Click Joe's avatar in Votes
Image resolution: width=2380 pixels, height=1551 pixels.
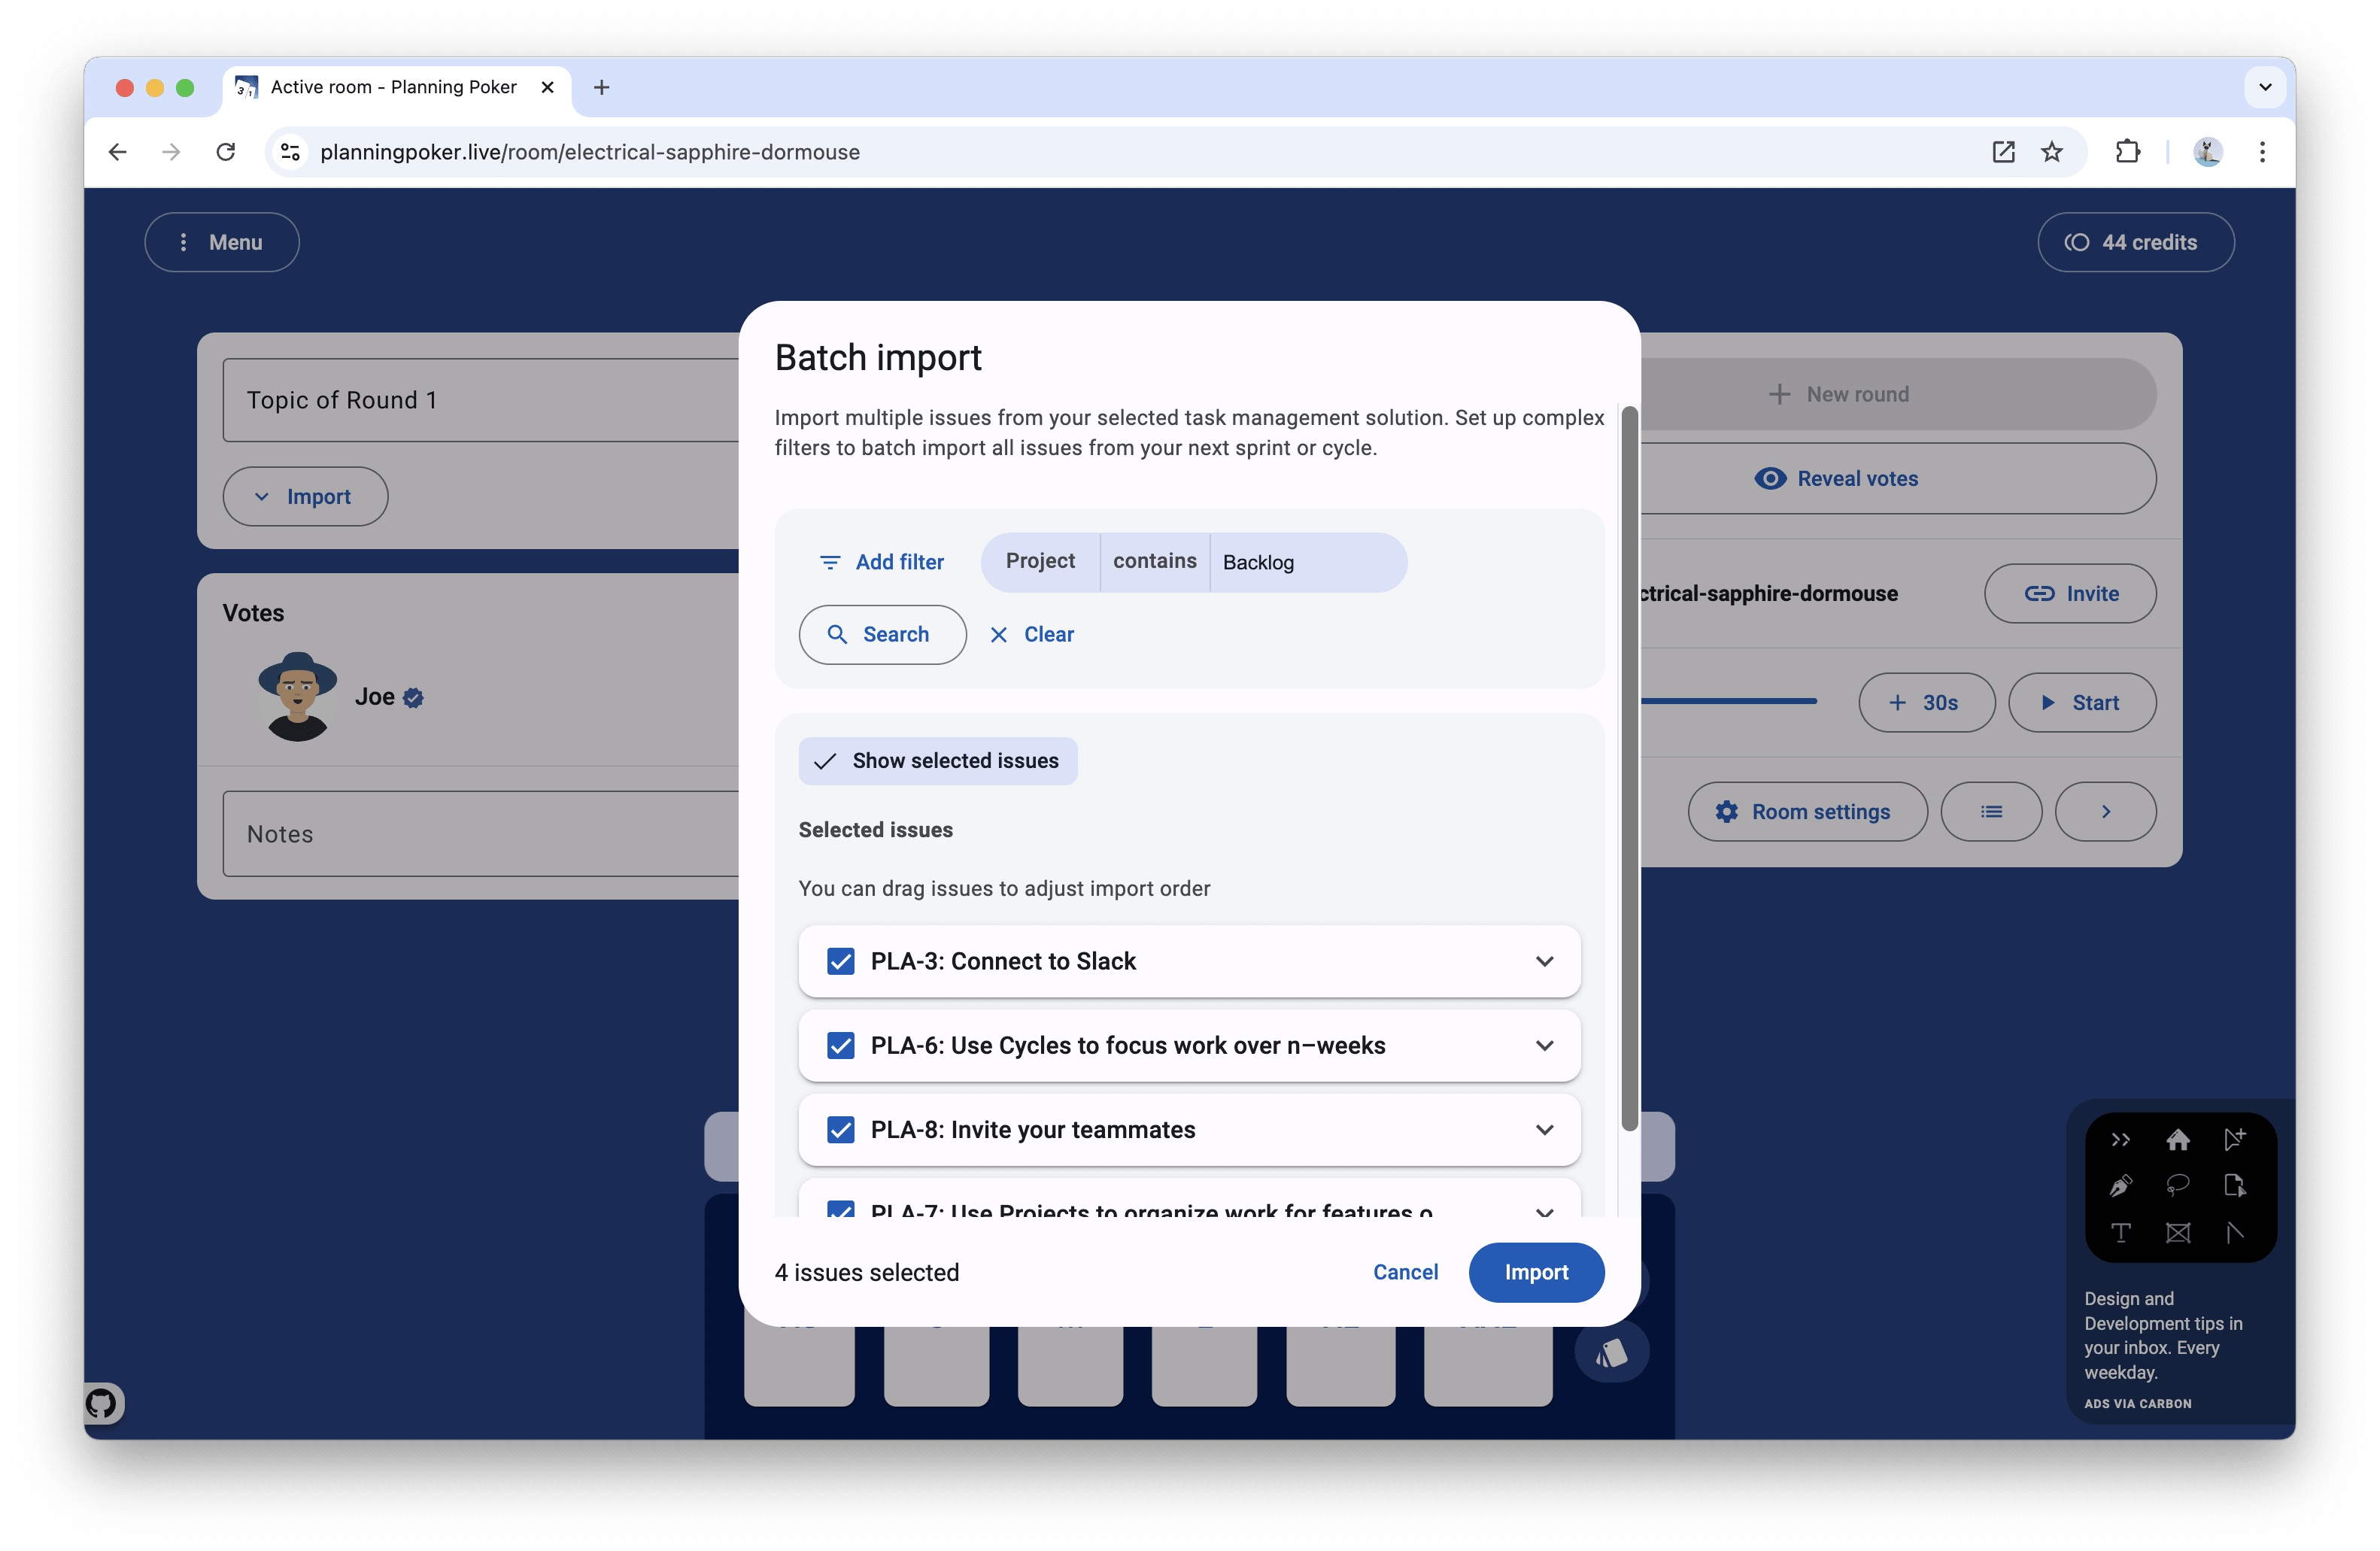click(x=297, y=697)
